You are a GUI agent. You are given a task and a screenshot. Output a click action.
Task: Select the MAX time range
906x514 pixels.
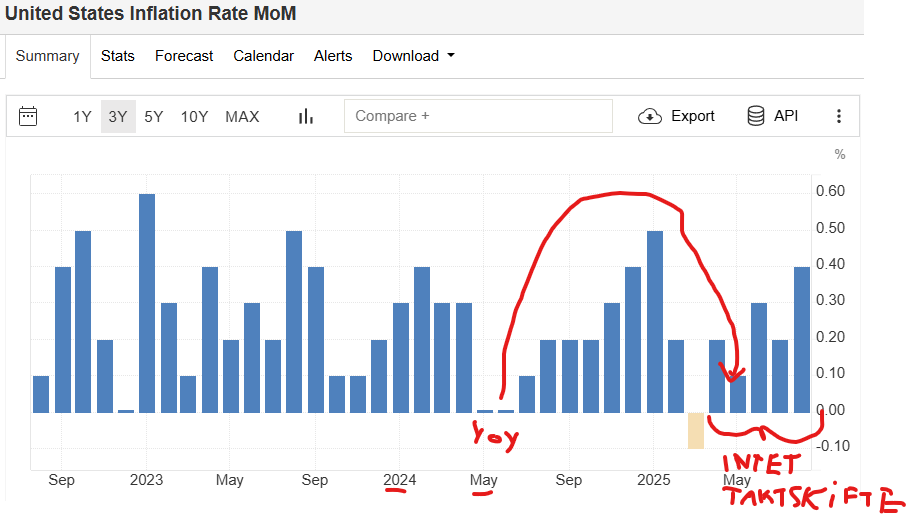tap(242, 116)
